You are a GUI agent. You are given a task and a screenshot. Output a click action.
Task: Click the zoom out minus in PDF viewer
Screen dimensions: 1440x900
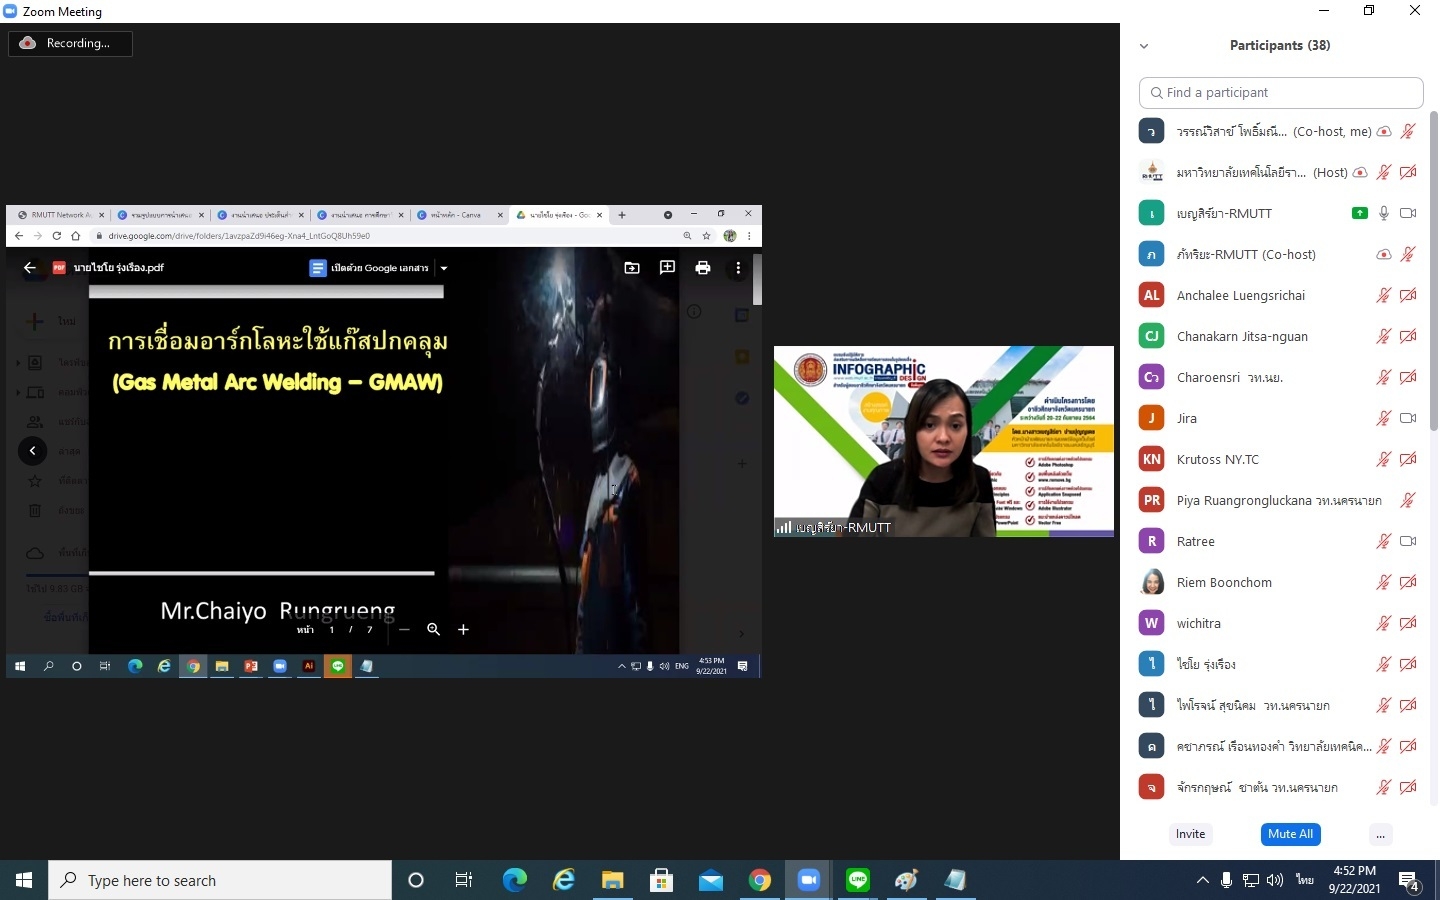coord(404,629)
